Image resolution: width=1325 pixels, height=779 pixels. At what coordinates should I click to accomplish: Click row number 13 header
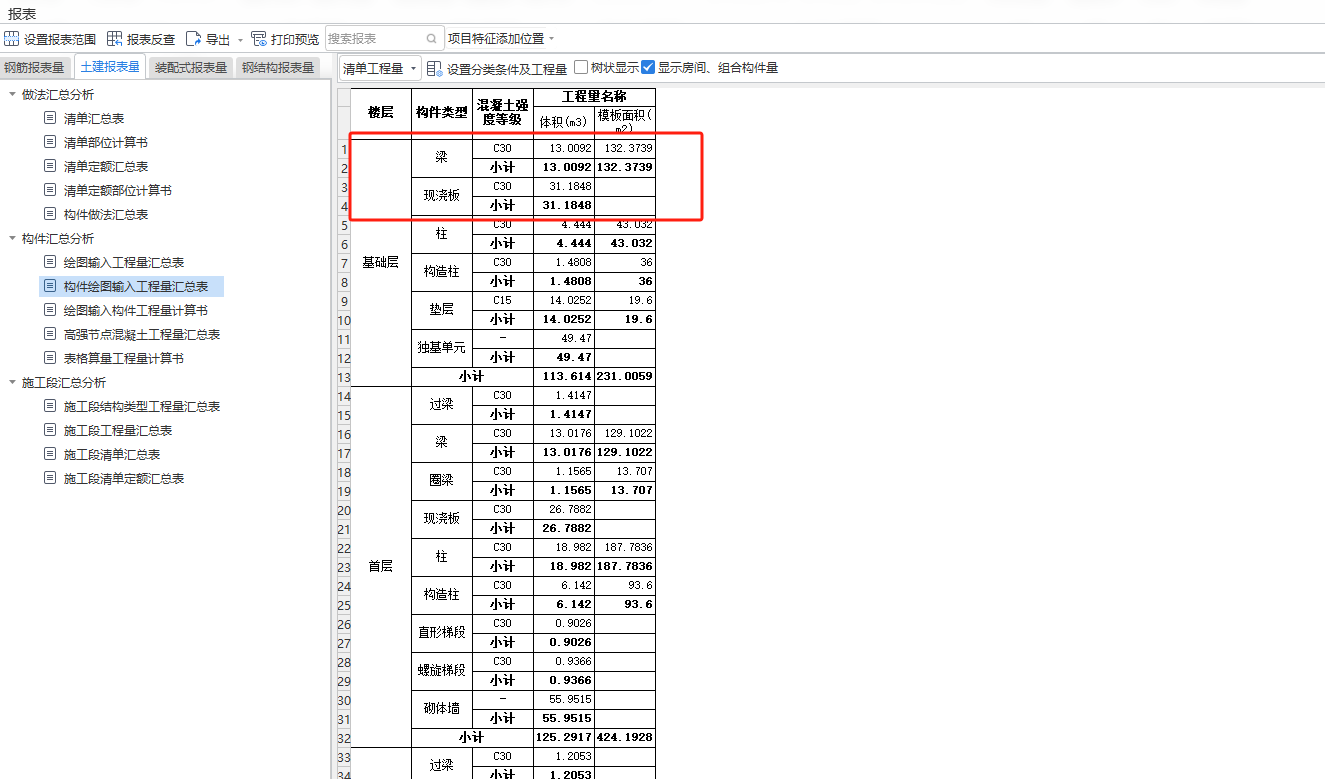click(x=344, y=377)
